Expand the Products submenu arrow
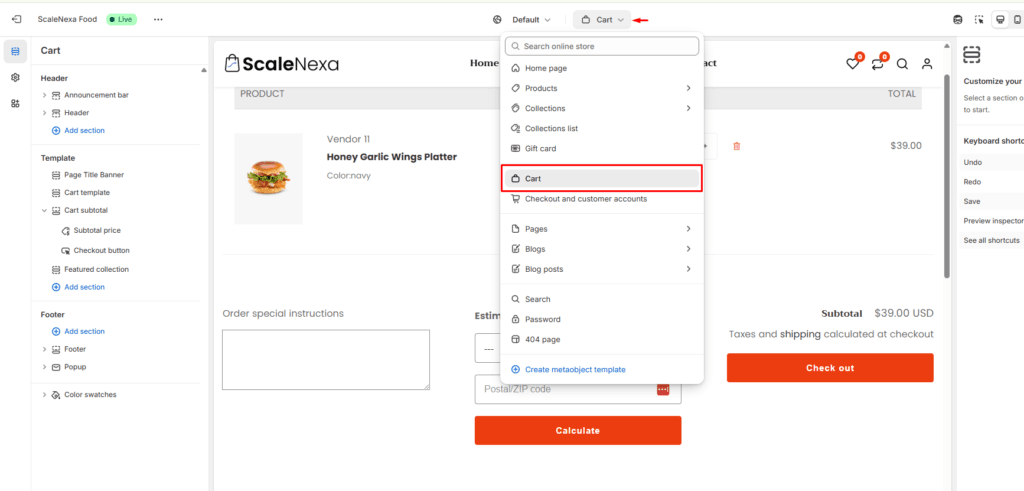 click(688, 88)
